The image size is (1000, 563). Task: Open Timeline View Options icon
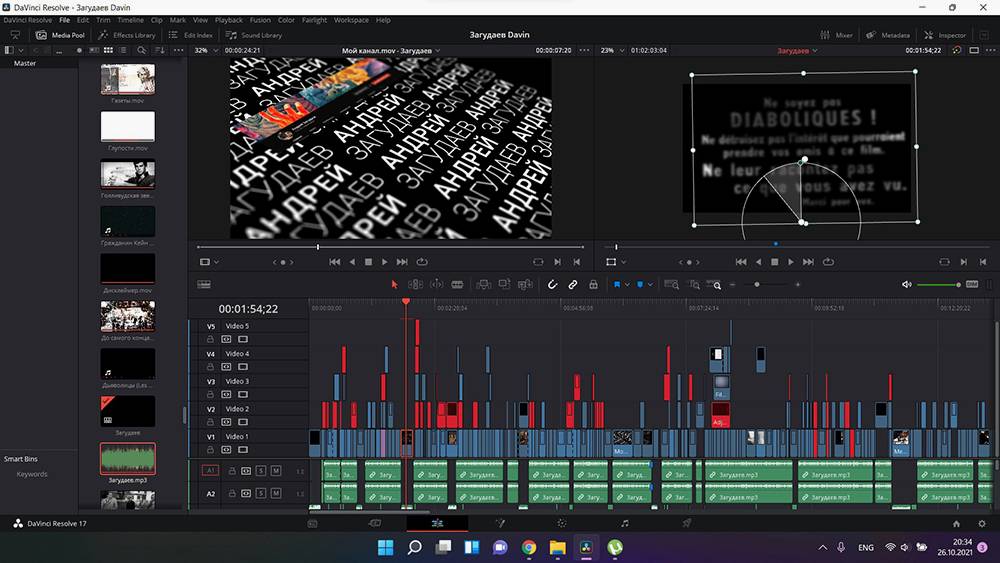[x=204, y=284]
